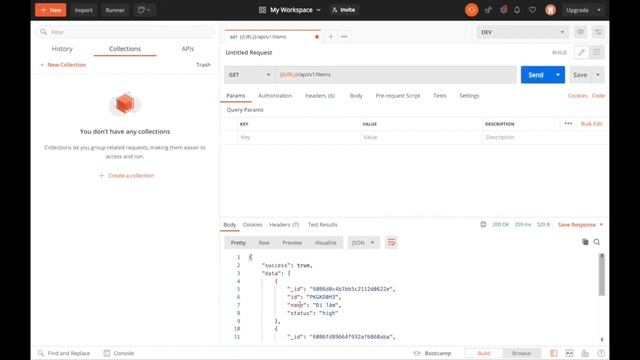
Task: Open the Console panel
Action: point(118,353)
